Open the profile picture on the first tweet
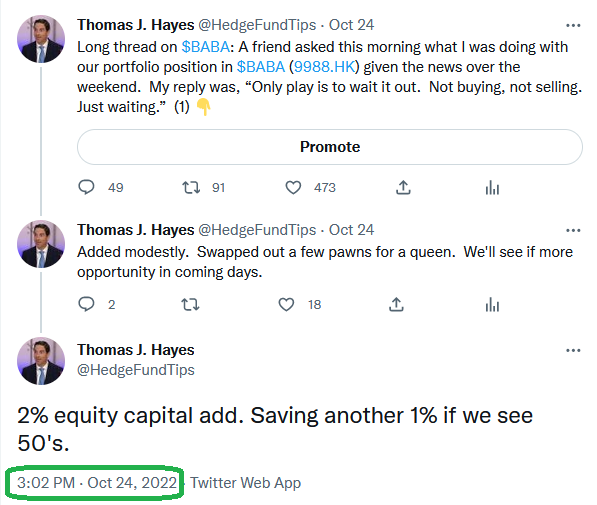The width and height of the screenshot is (597, 505). 41,39
